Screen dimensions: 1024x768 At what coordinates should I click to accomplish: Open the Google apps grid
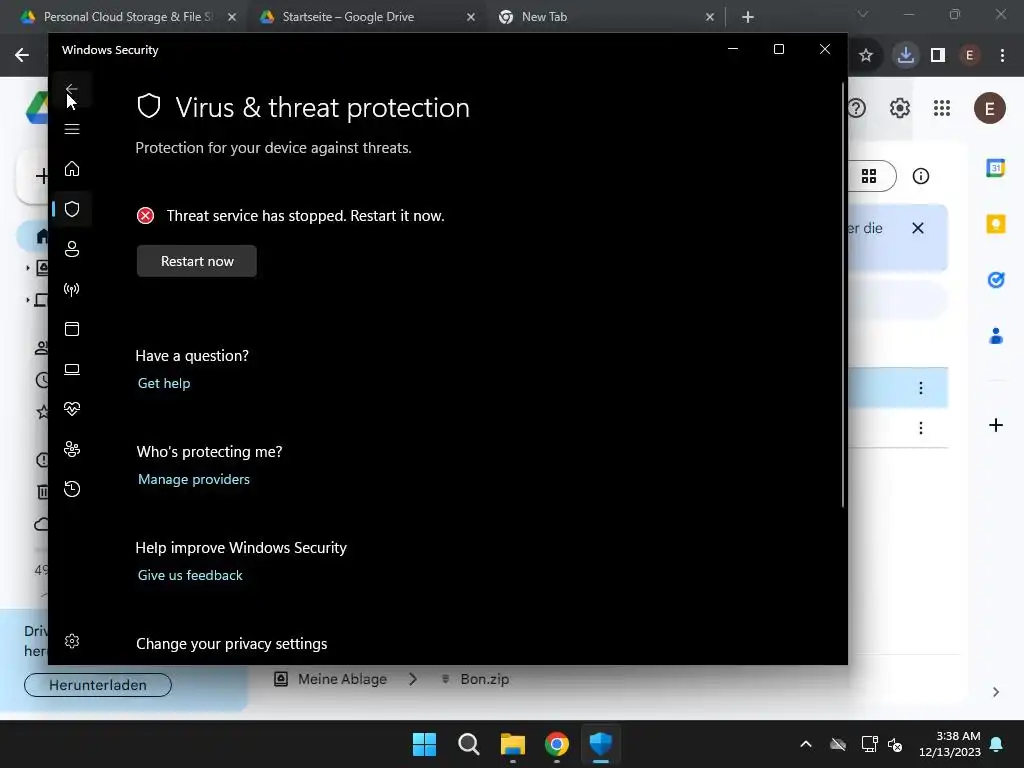tap(942, 108)
